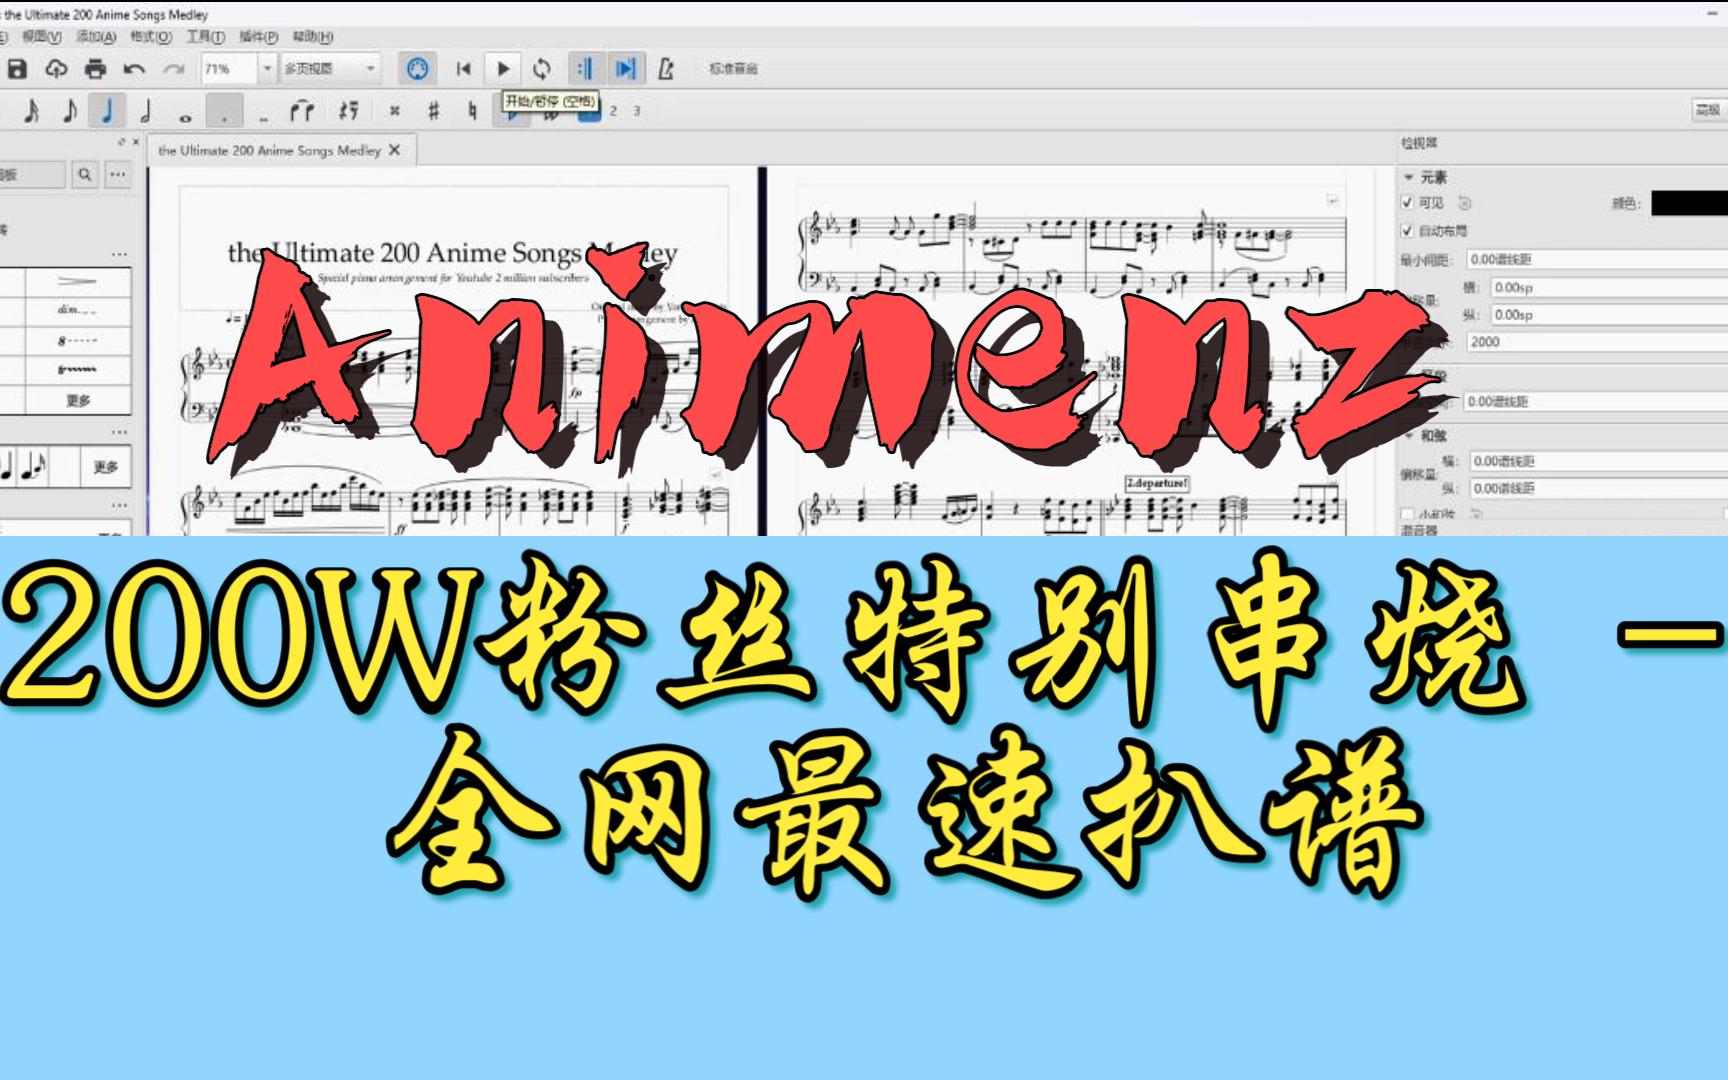Toggle augmentation dot
Screen dimensions: 1728x1080
tap(225, 111)
